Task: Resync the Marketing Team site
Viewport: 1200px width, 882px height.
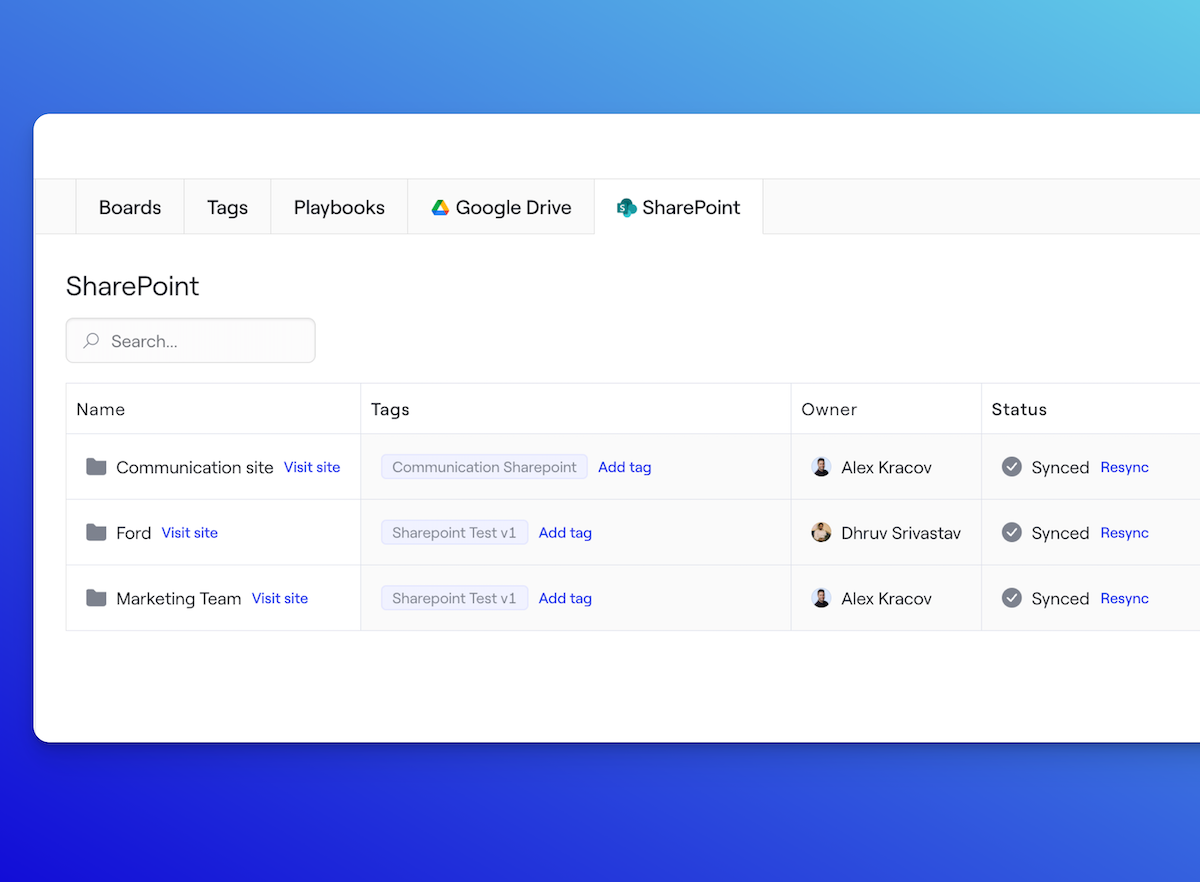Action: [1125, 598]
